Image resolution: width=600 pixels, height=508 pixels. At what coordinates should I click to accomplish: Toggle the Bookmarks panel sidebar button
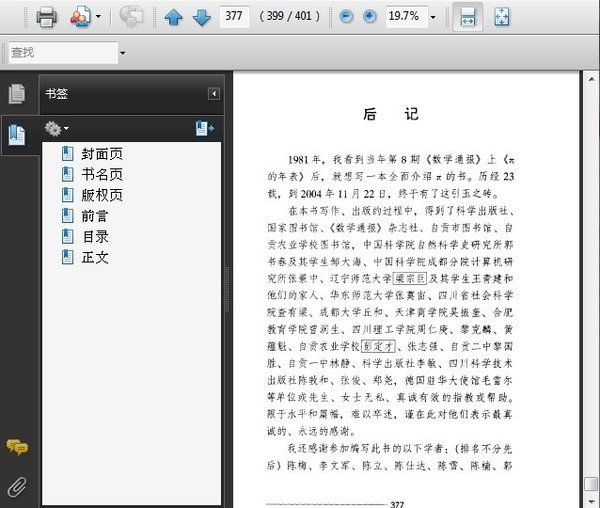(x=17, y=134)
